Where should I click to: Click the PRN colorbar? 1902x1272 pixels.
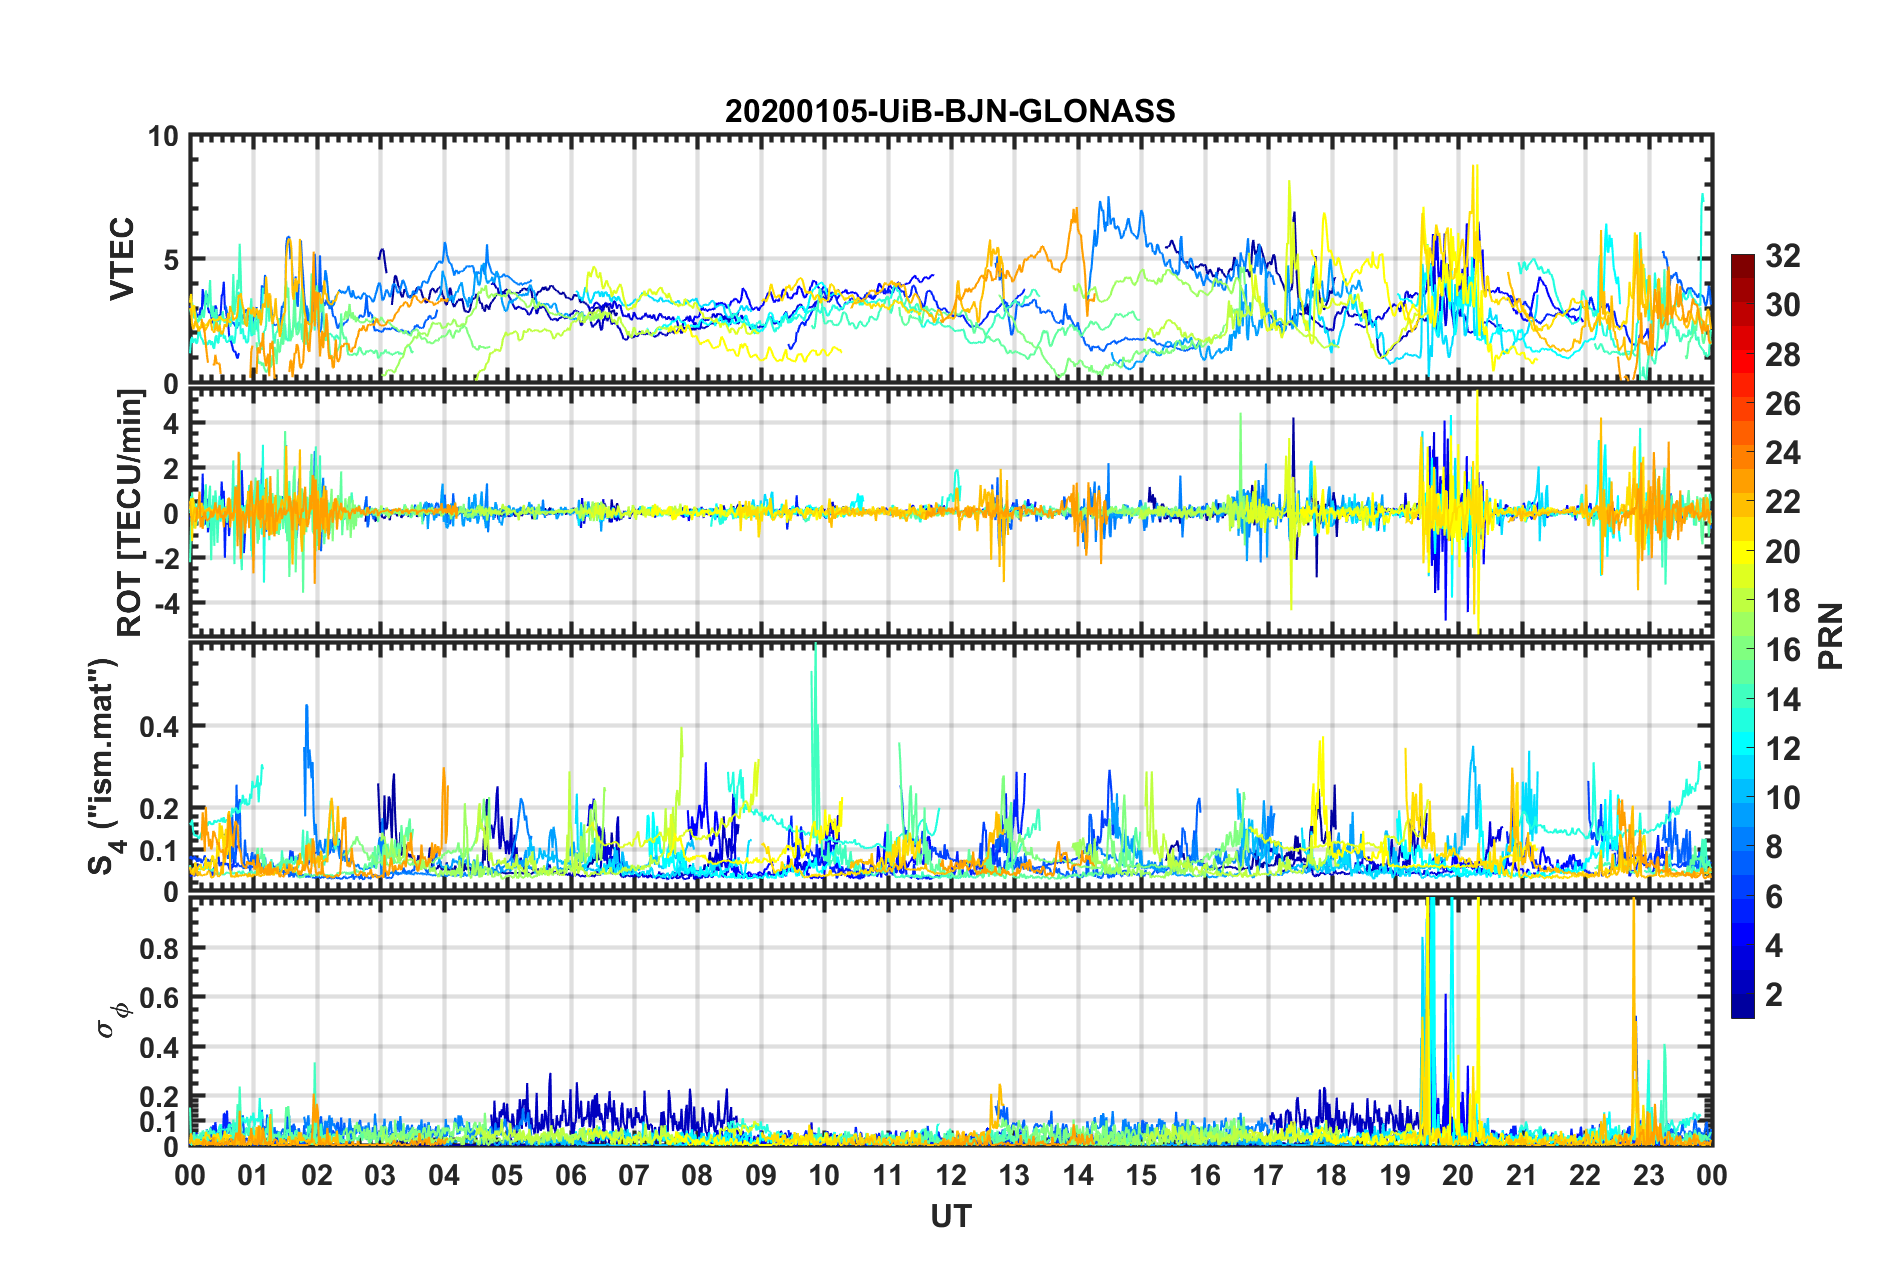pyautogui.click(x=1743, y=636)
